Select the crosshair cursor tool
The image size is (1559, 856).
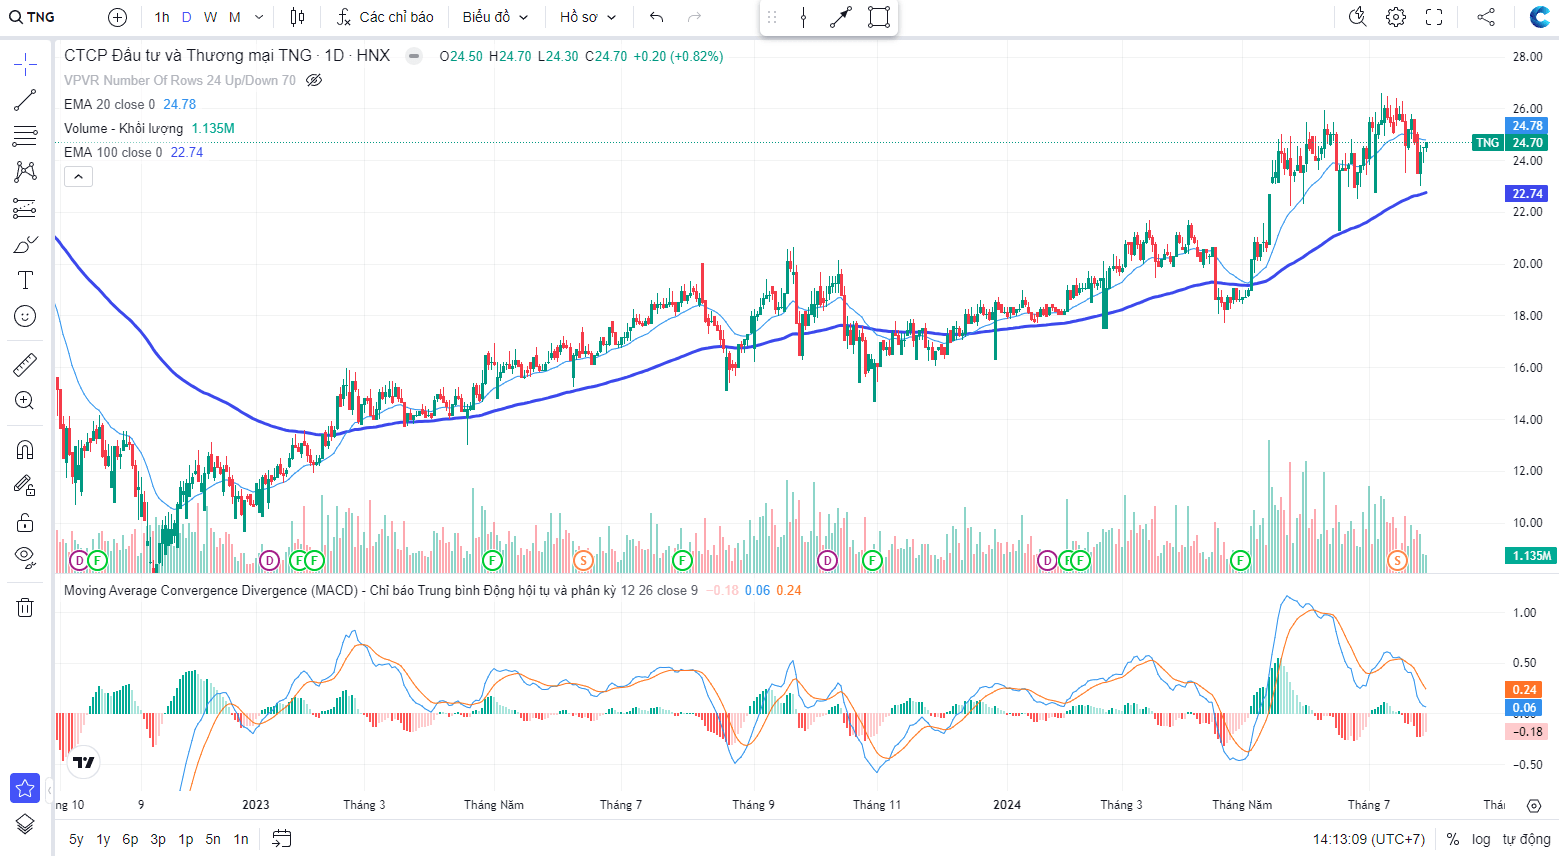25,65
